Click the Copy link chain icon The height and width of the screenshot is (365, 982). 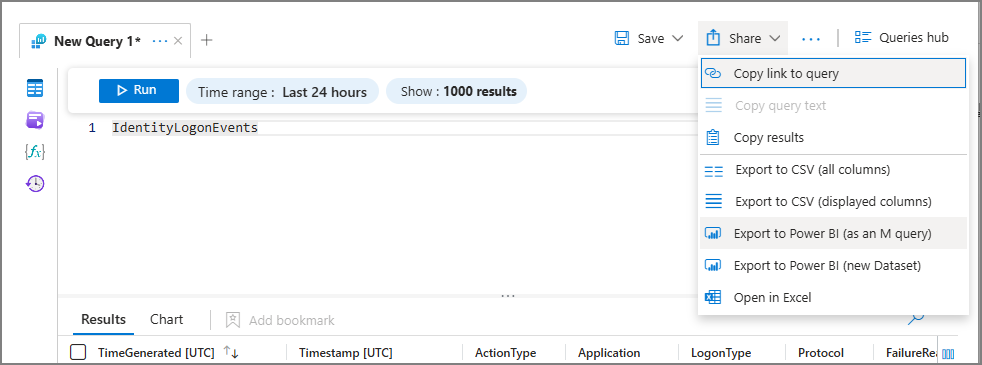point(713,73)
